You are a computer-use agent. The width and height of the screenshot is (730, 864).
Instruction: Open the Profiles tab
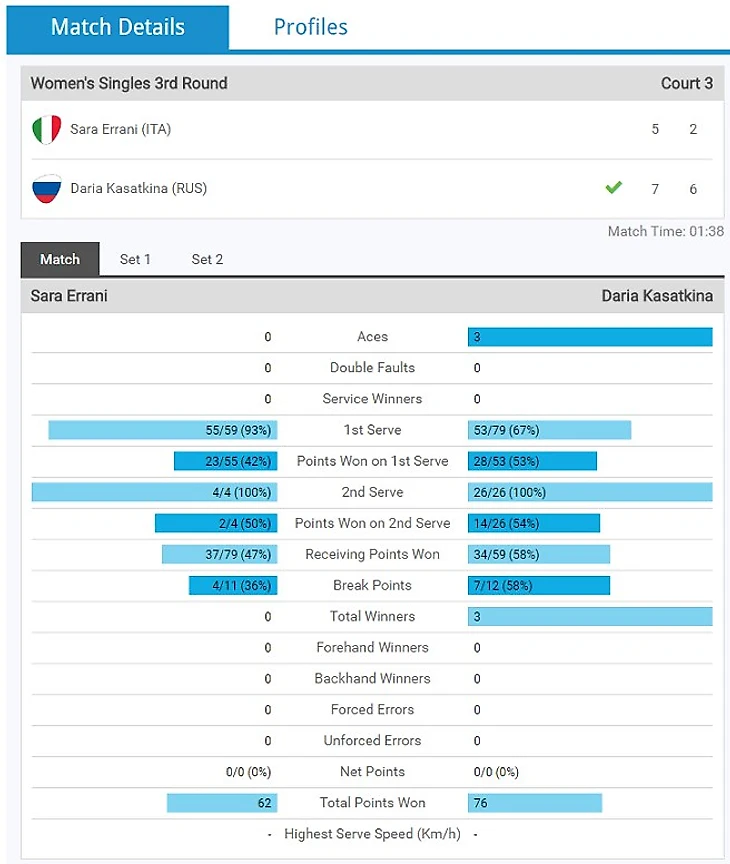coord(310,27)
